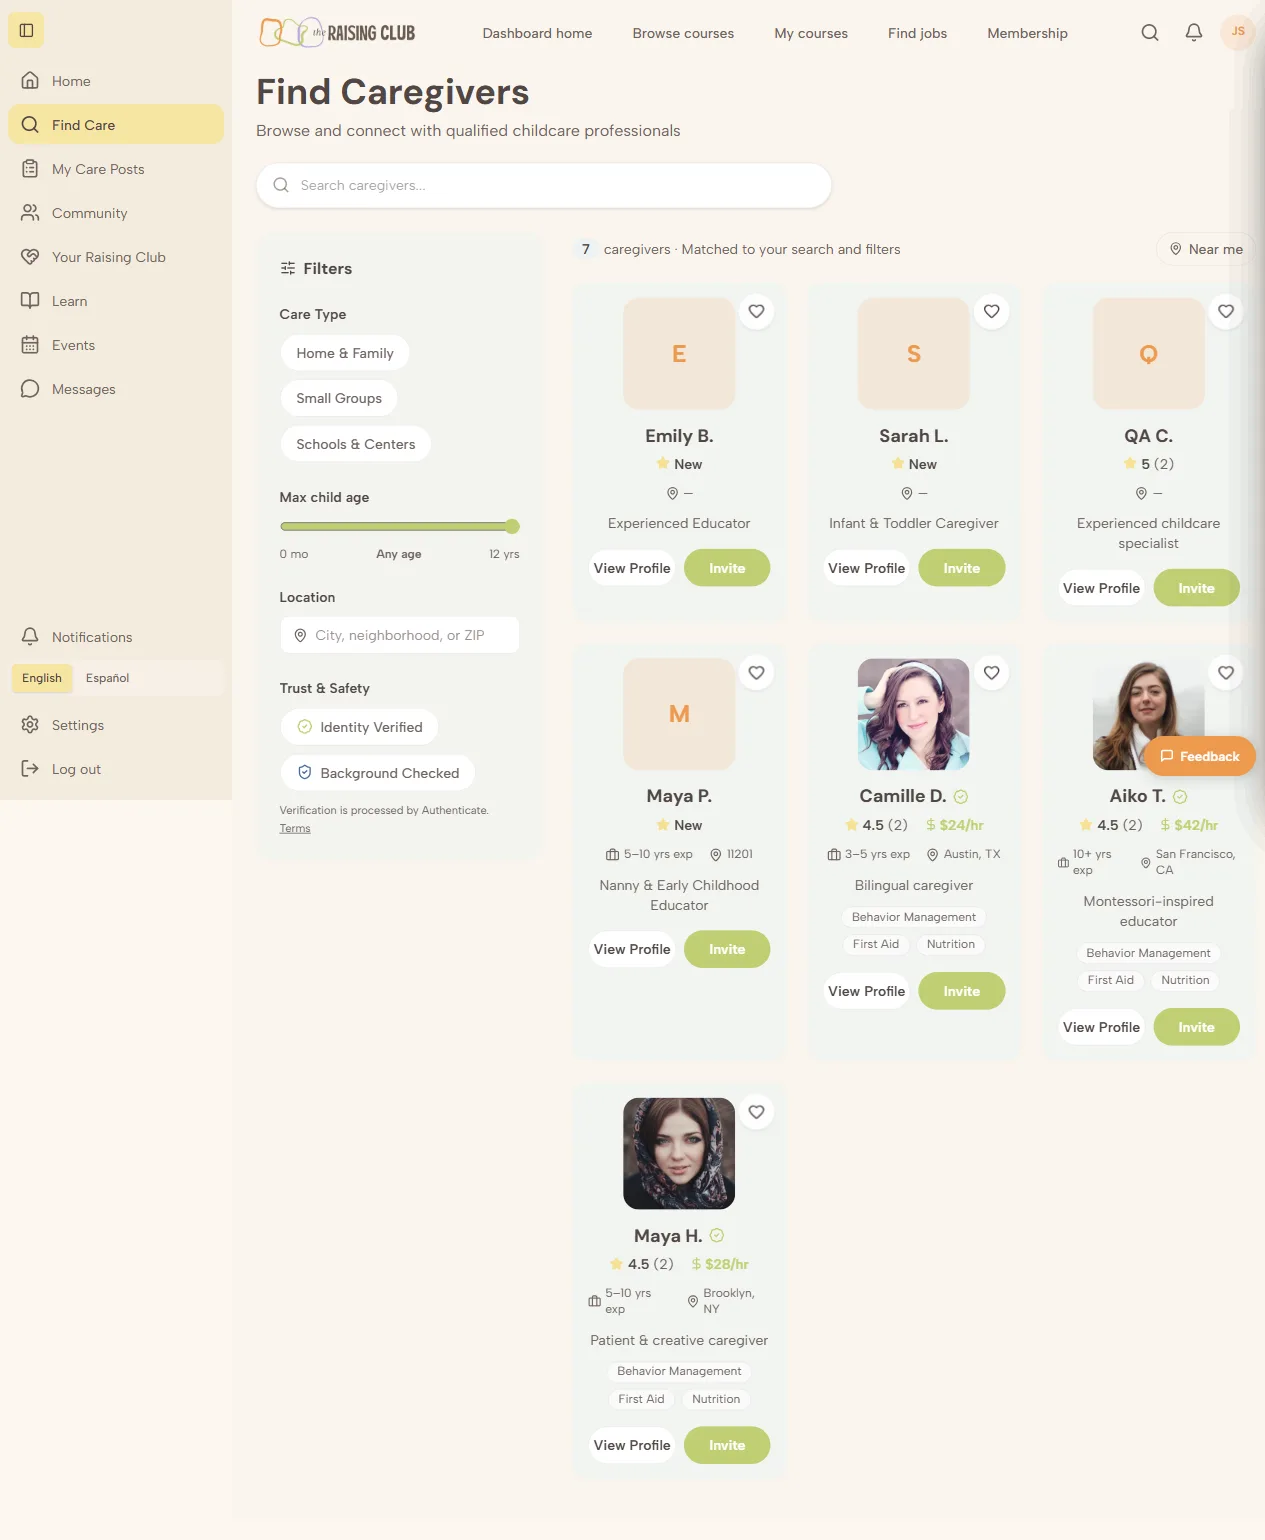Switch language to English
This screenshot has height=1540, width=1265.
coord(42,678)
